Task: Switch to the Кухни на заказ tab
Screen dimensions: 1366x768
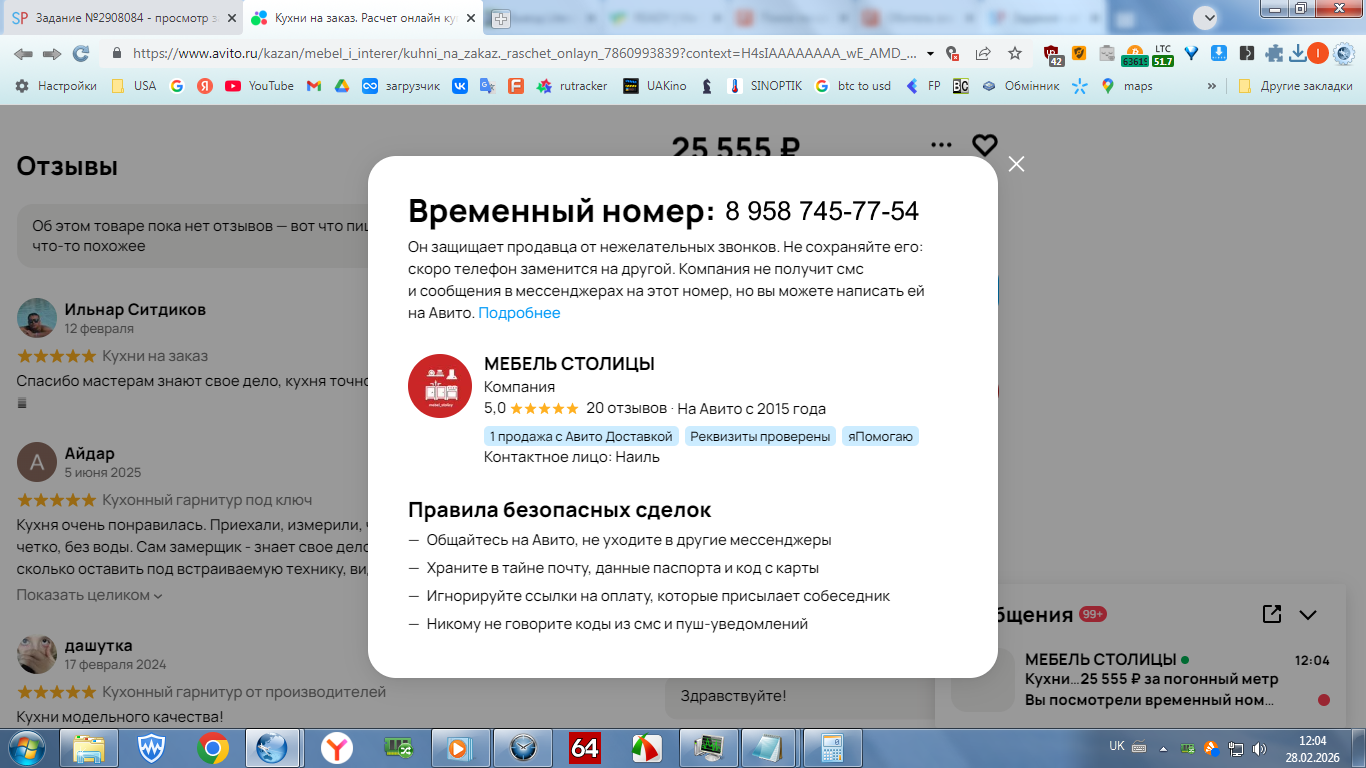Action: (x=362, y=18)
